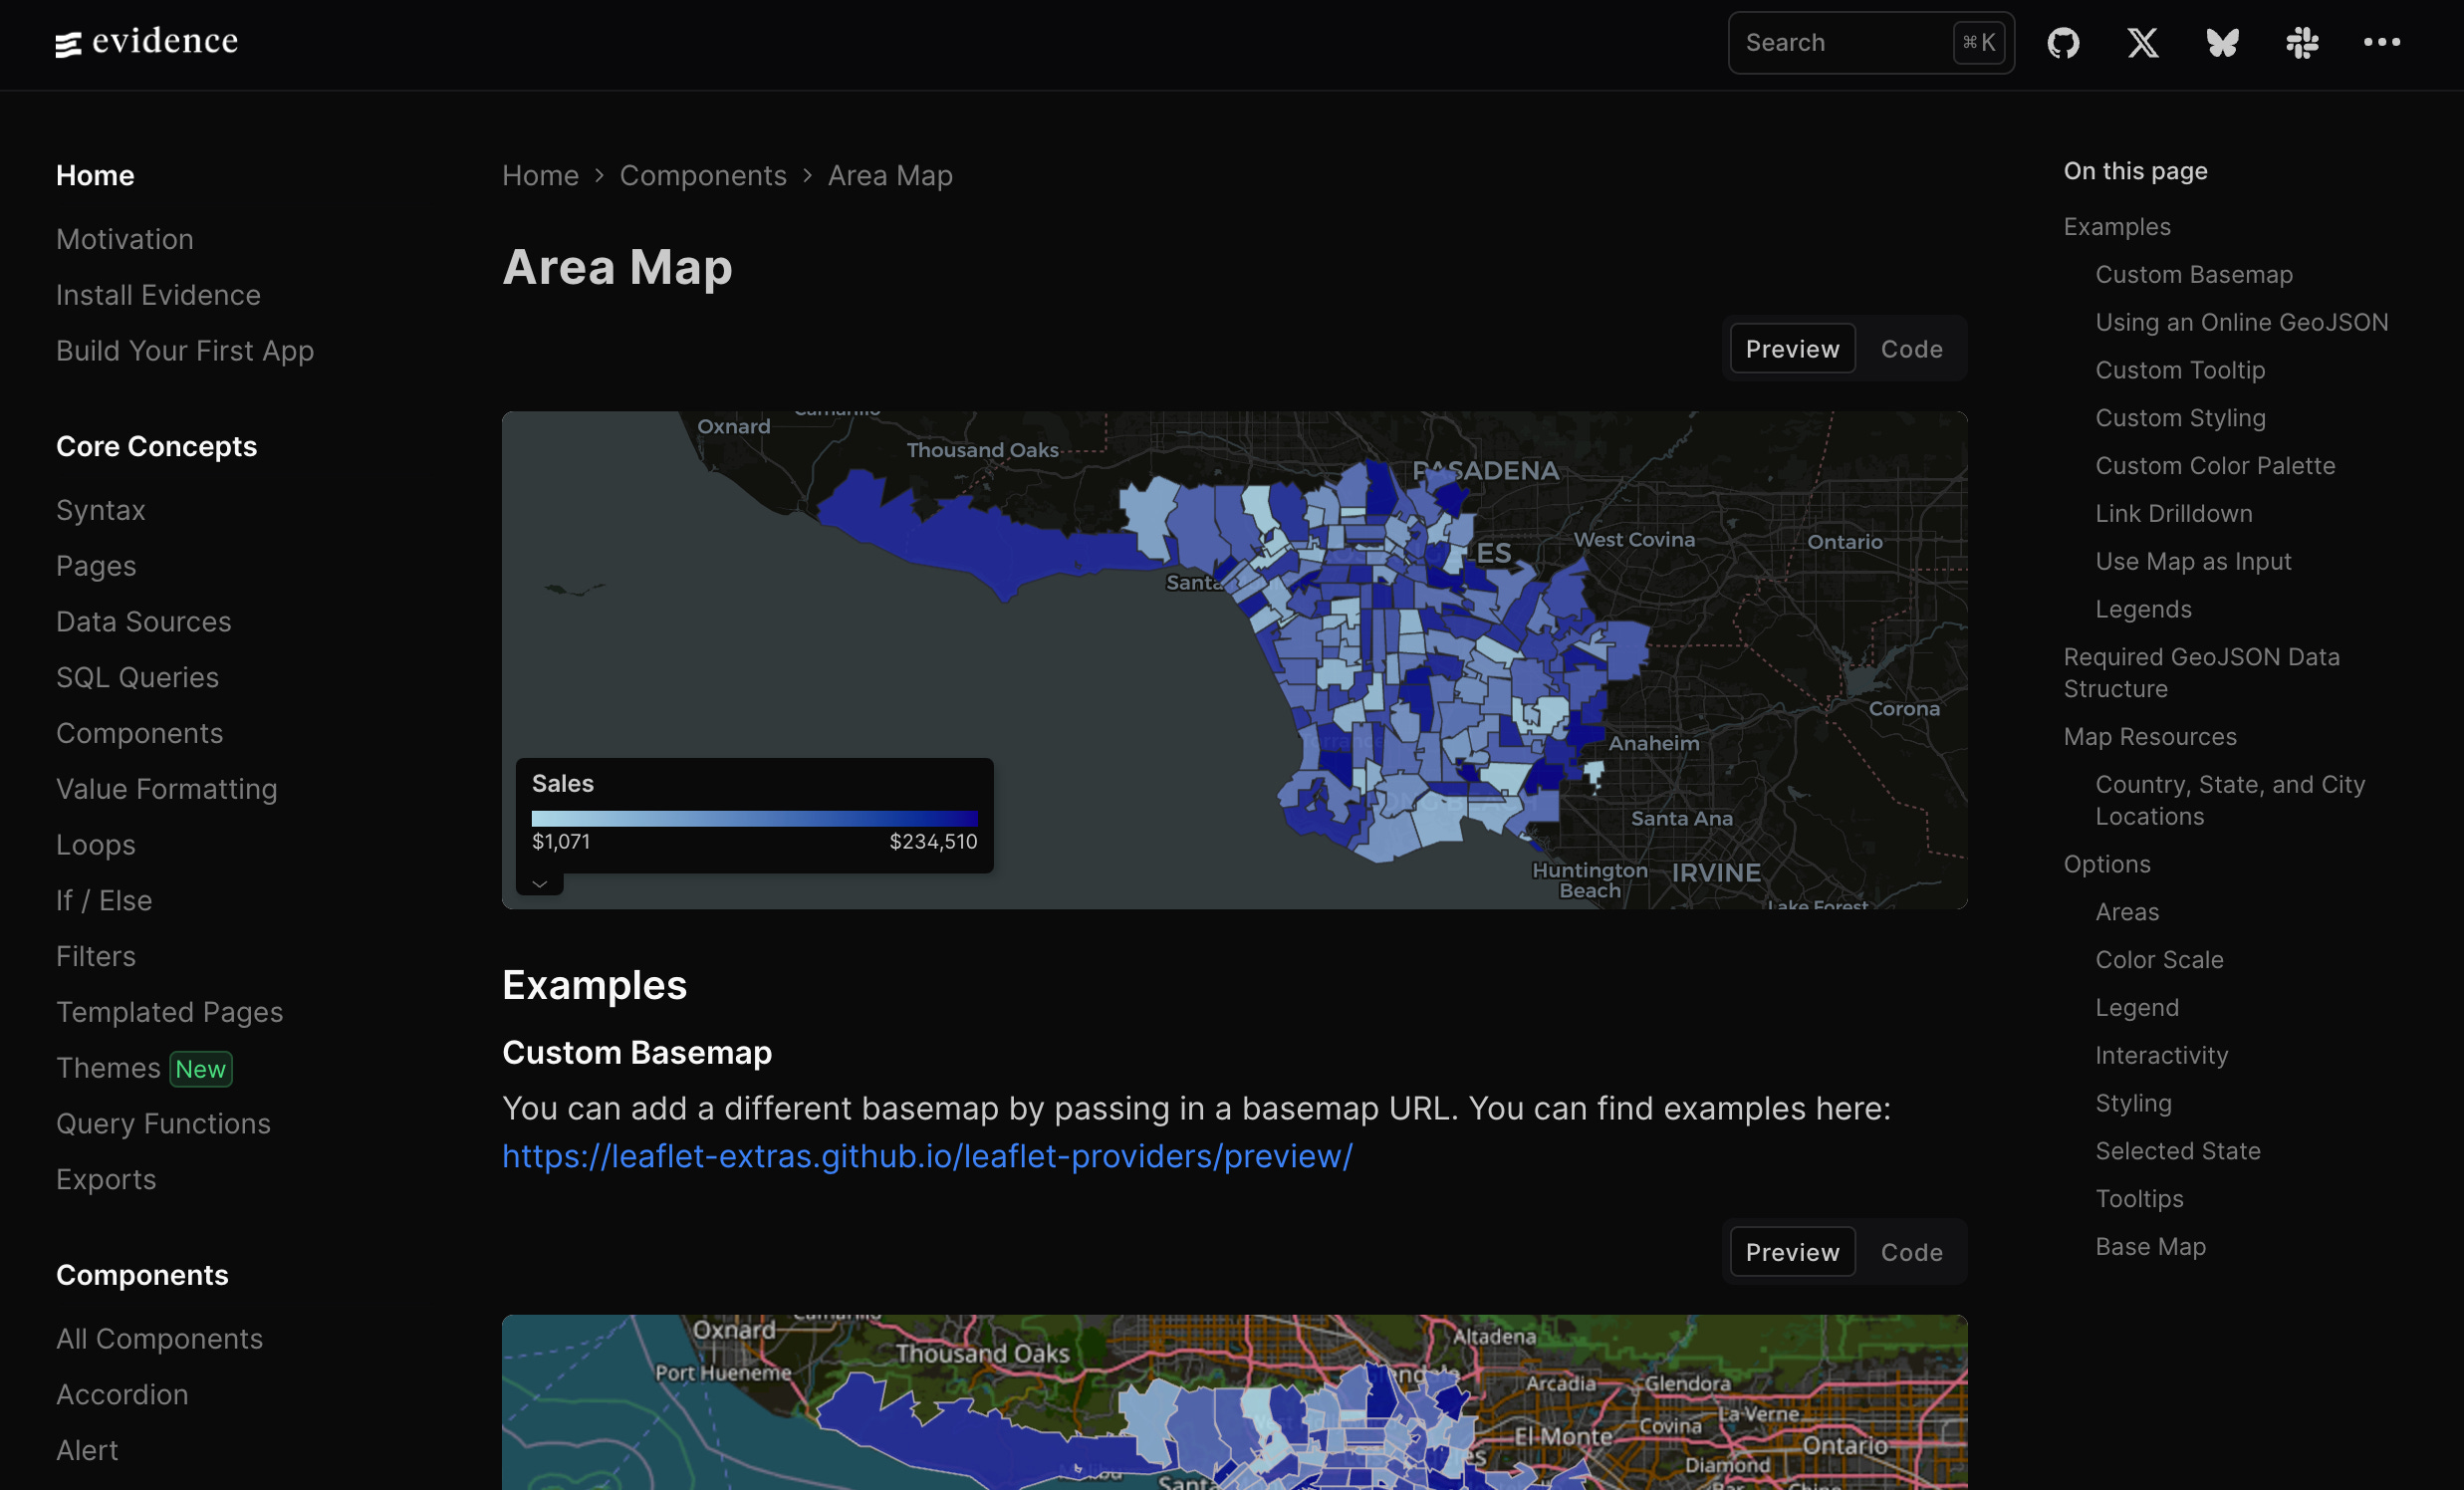Switch Custom Basemap example to Code
Screen dimensions: 2464x1490
click(1911, 1252)
